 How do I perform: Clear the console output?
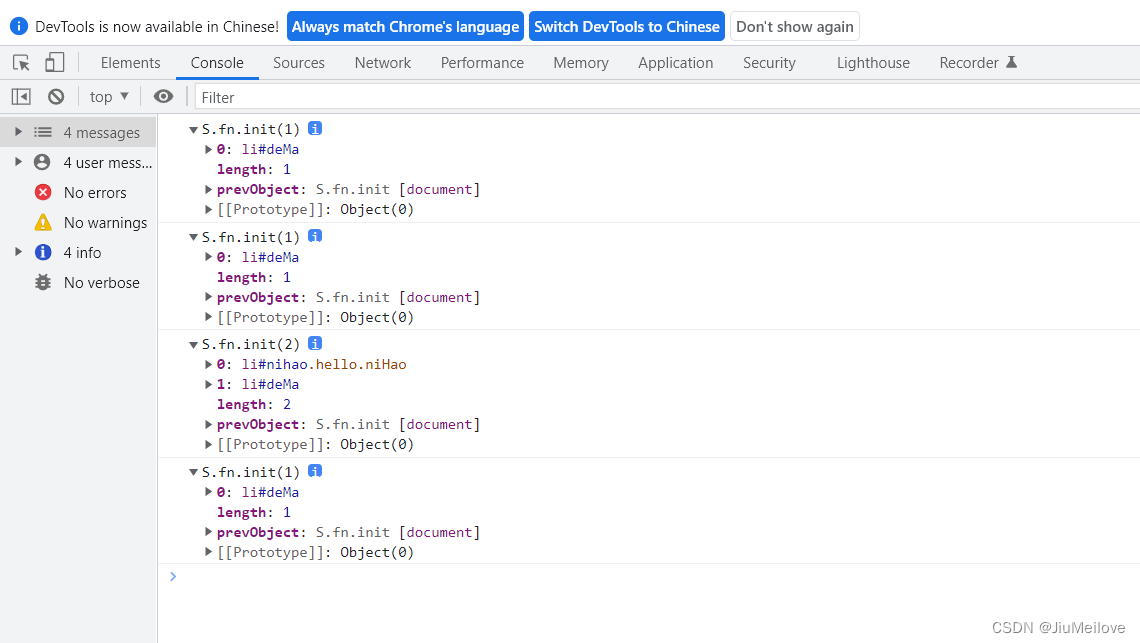pyautogui.click(x=56, y=97)
